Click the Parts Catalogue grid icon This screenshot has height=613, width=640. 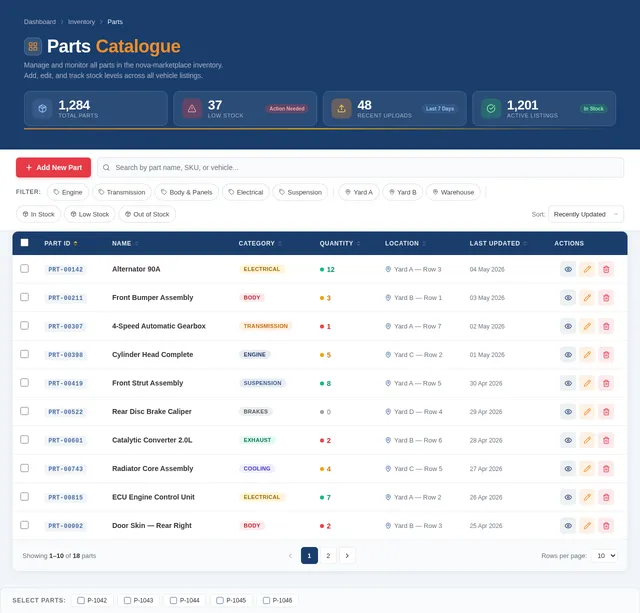pos(33,46)
